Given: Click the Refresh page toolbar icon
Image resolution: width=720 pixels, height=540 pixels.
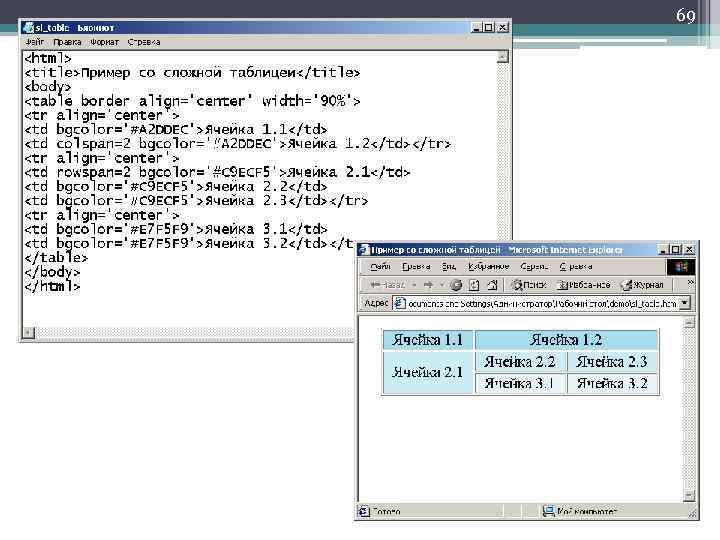Looking at the screenshot, I should click(474, 285).
